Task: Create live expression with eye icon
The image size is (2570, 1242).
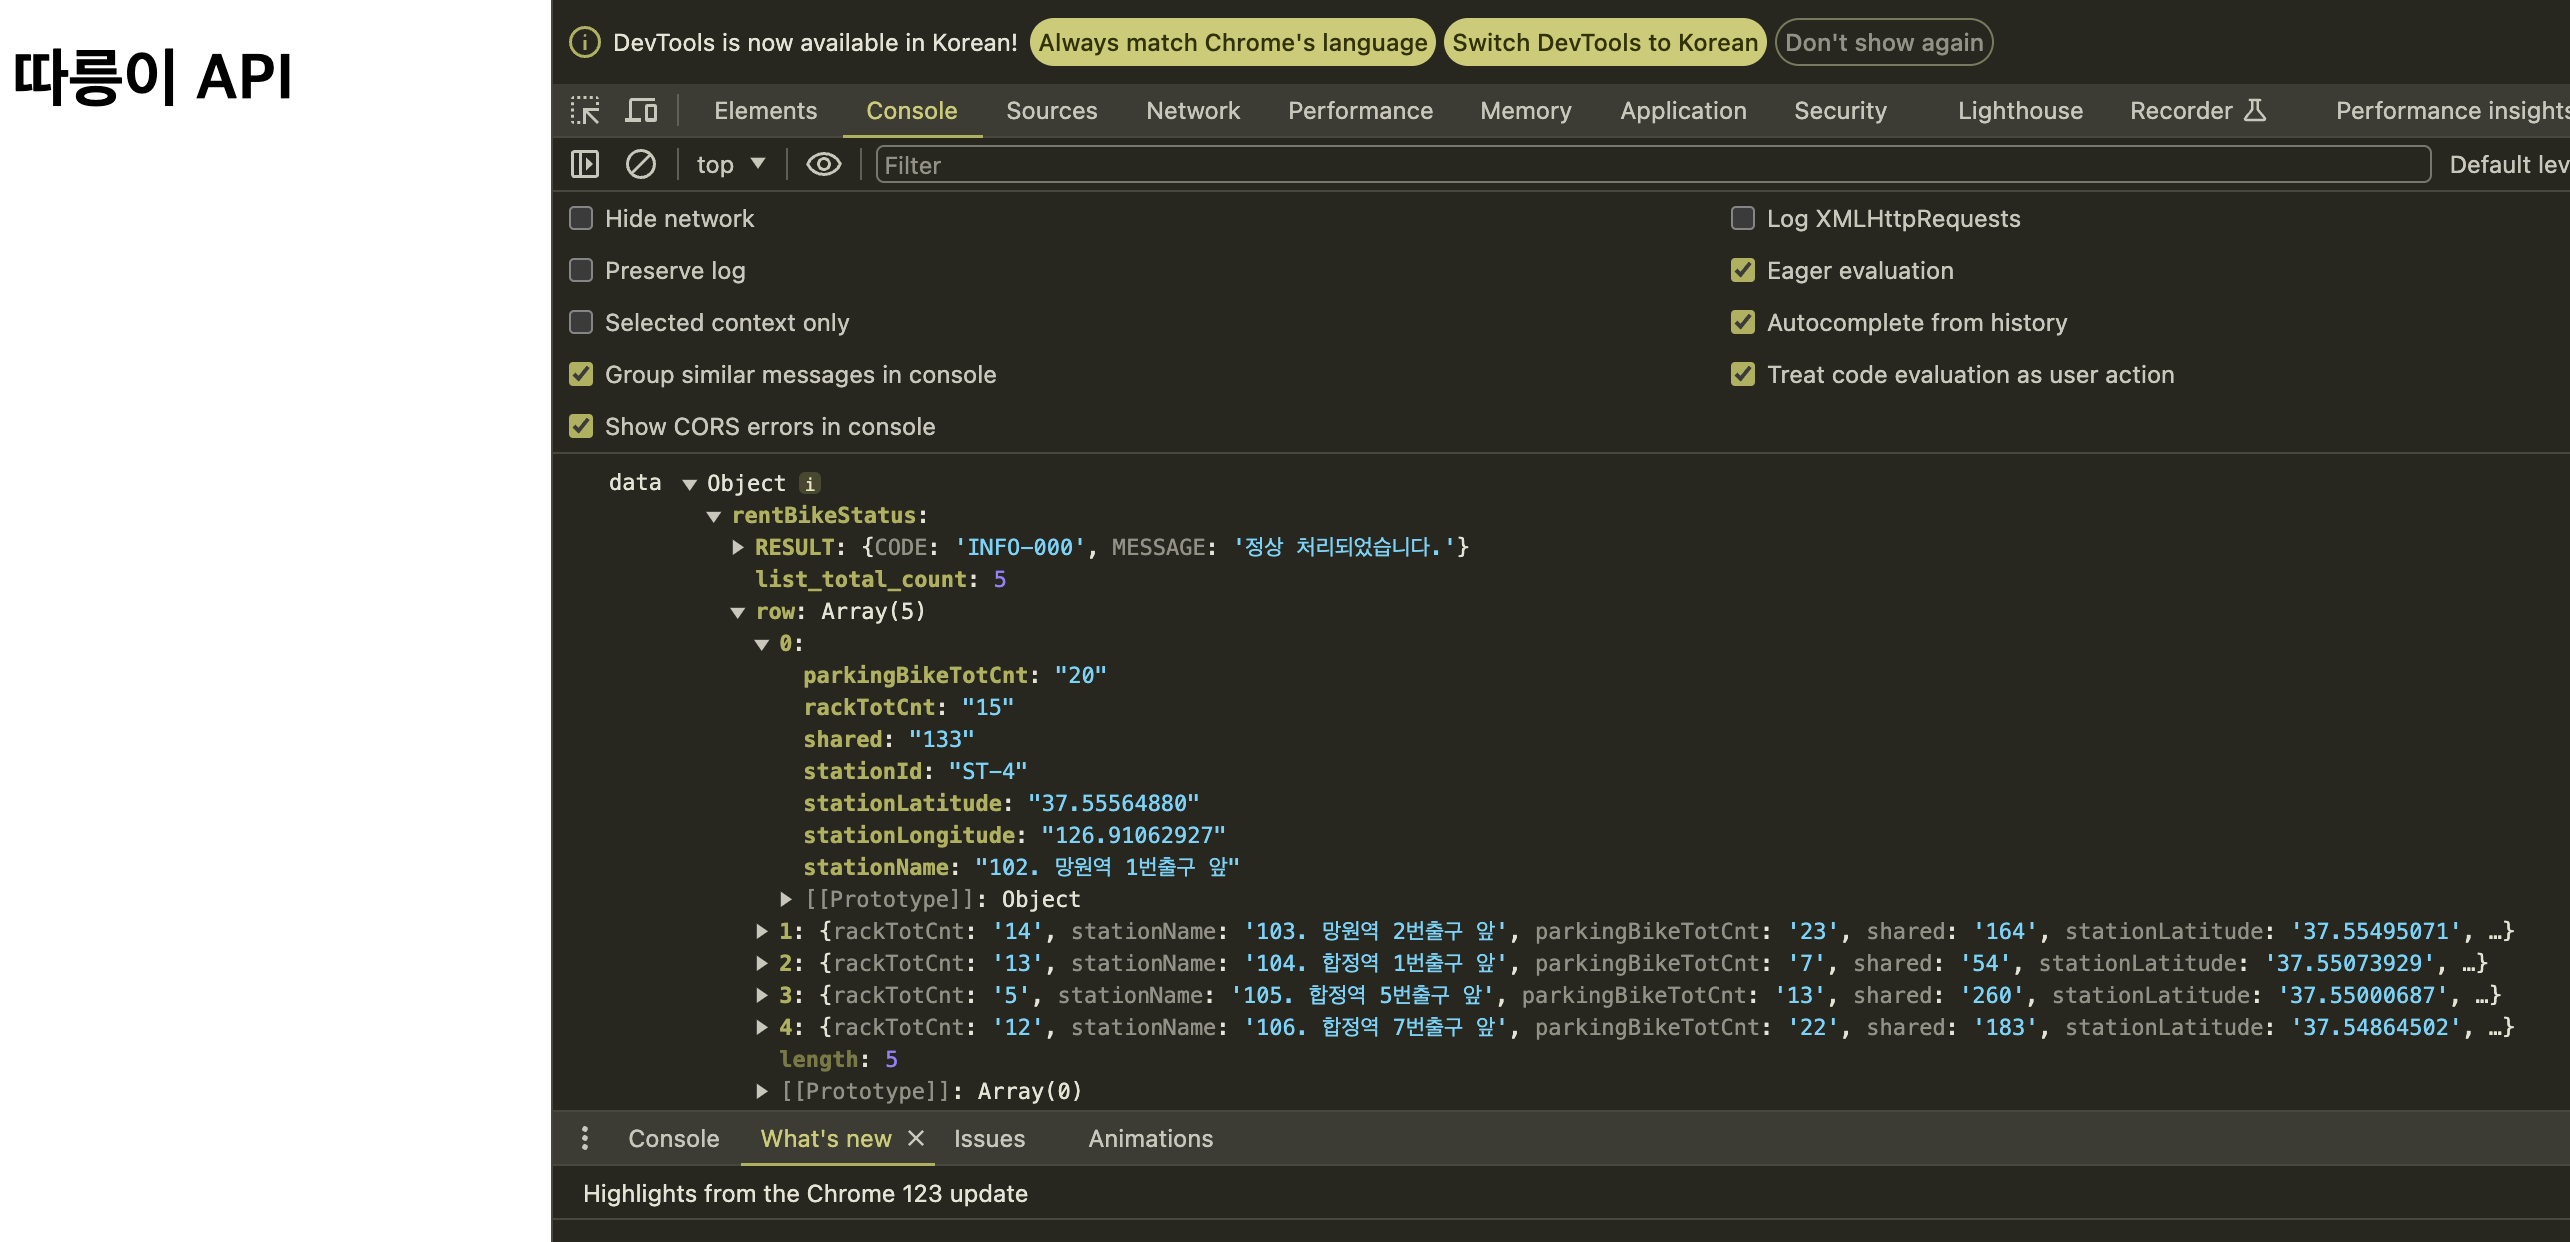Action: click(823, 164)
